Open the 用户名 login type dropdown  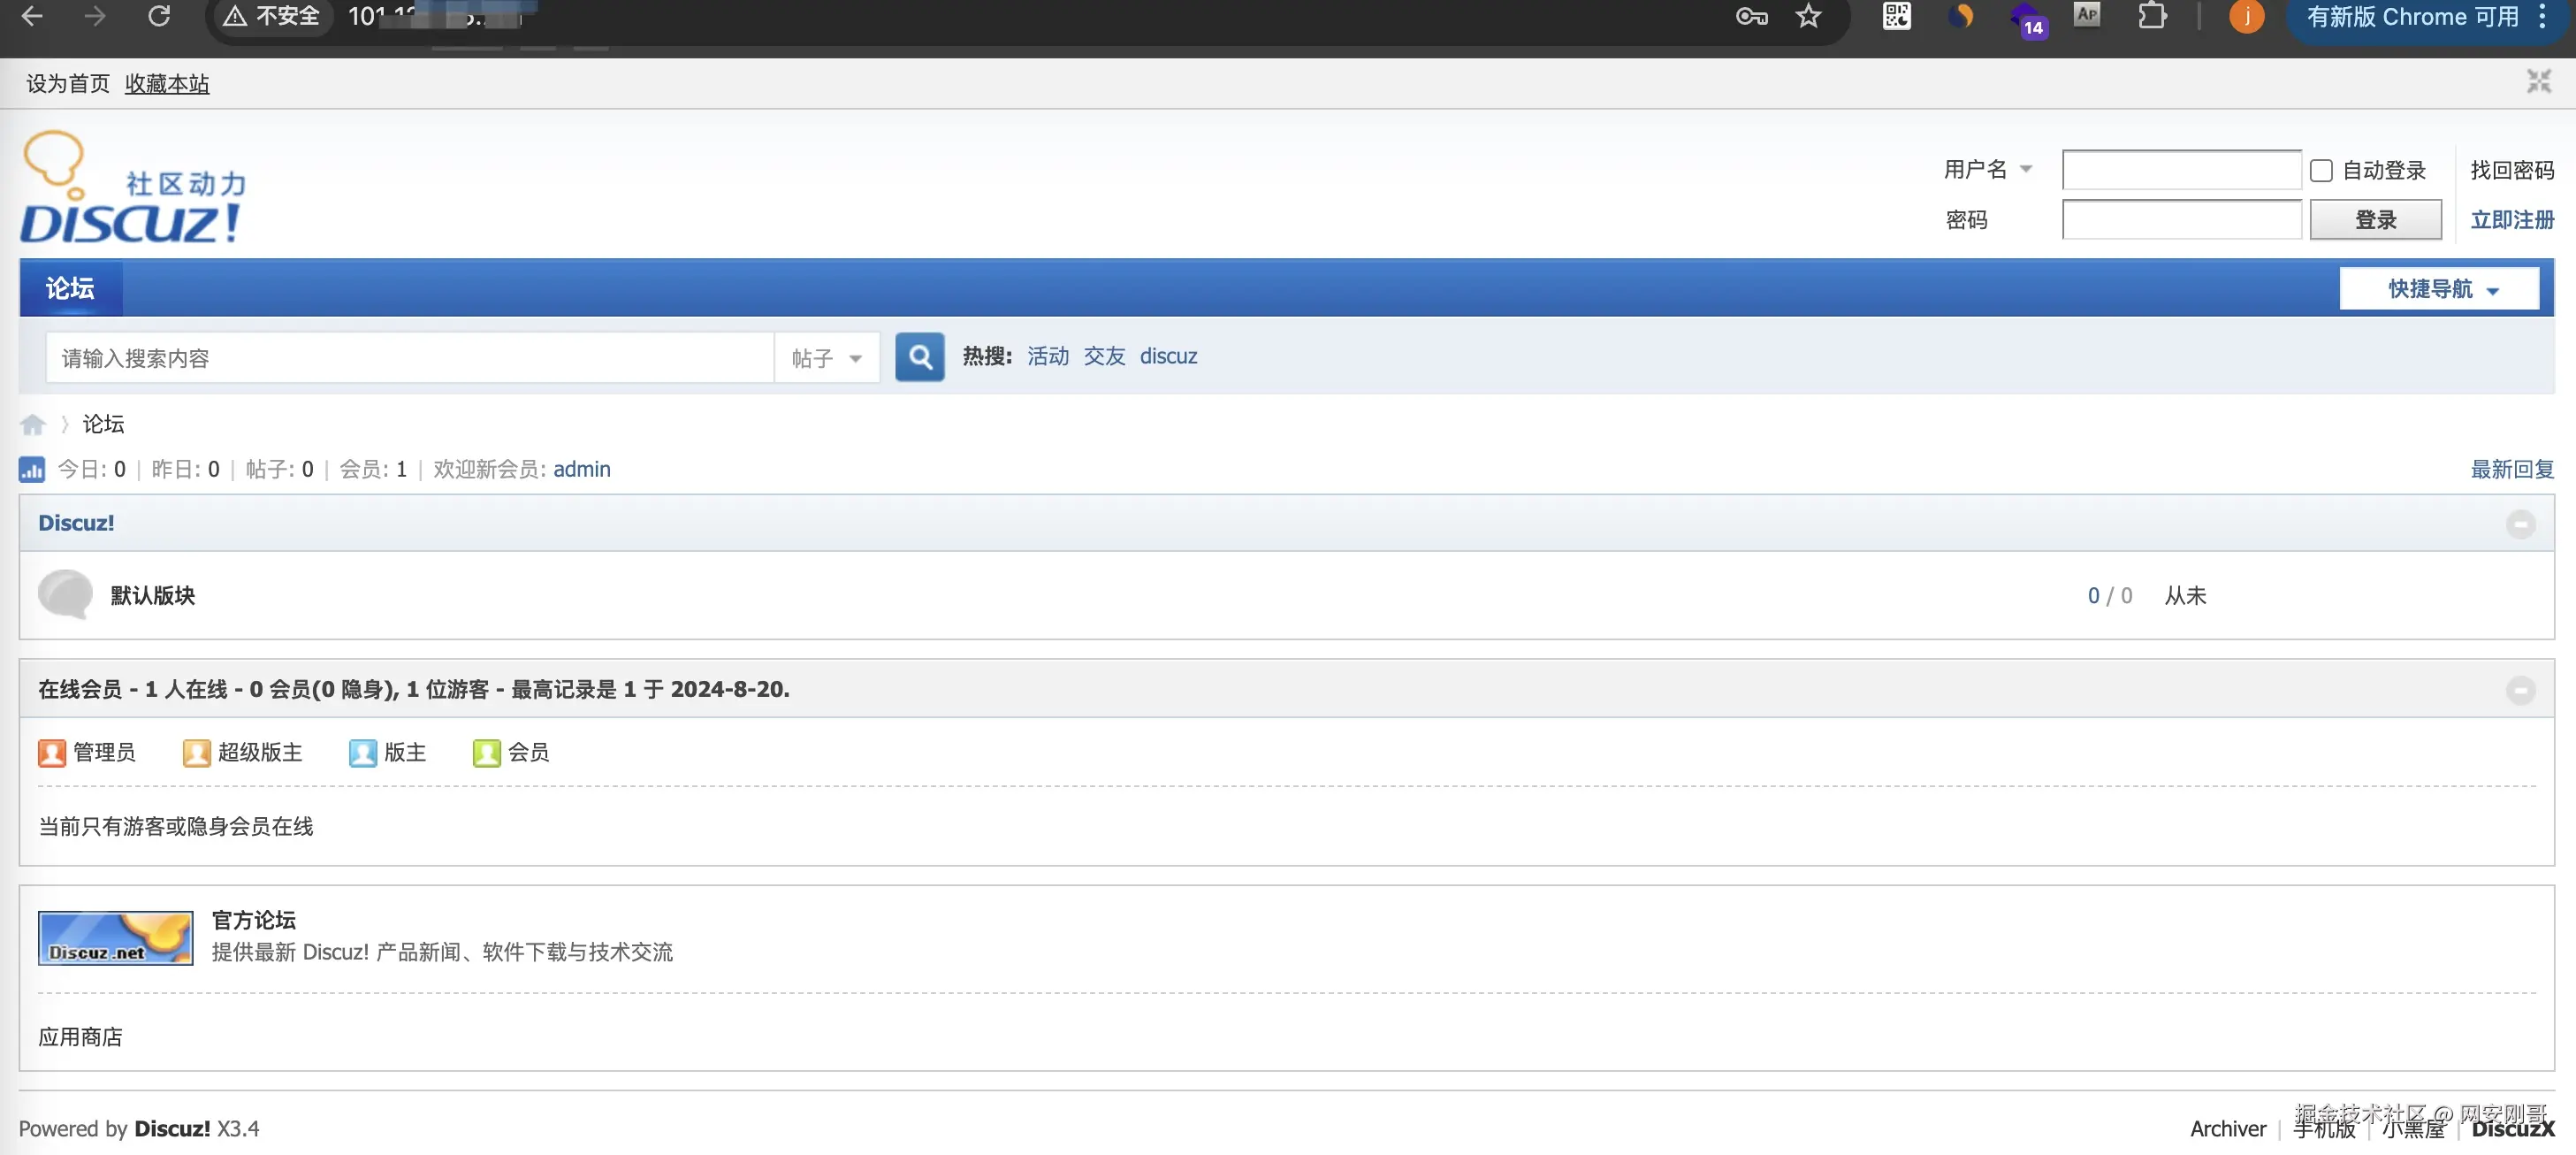coord(1988,169)
